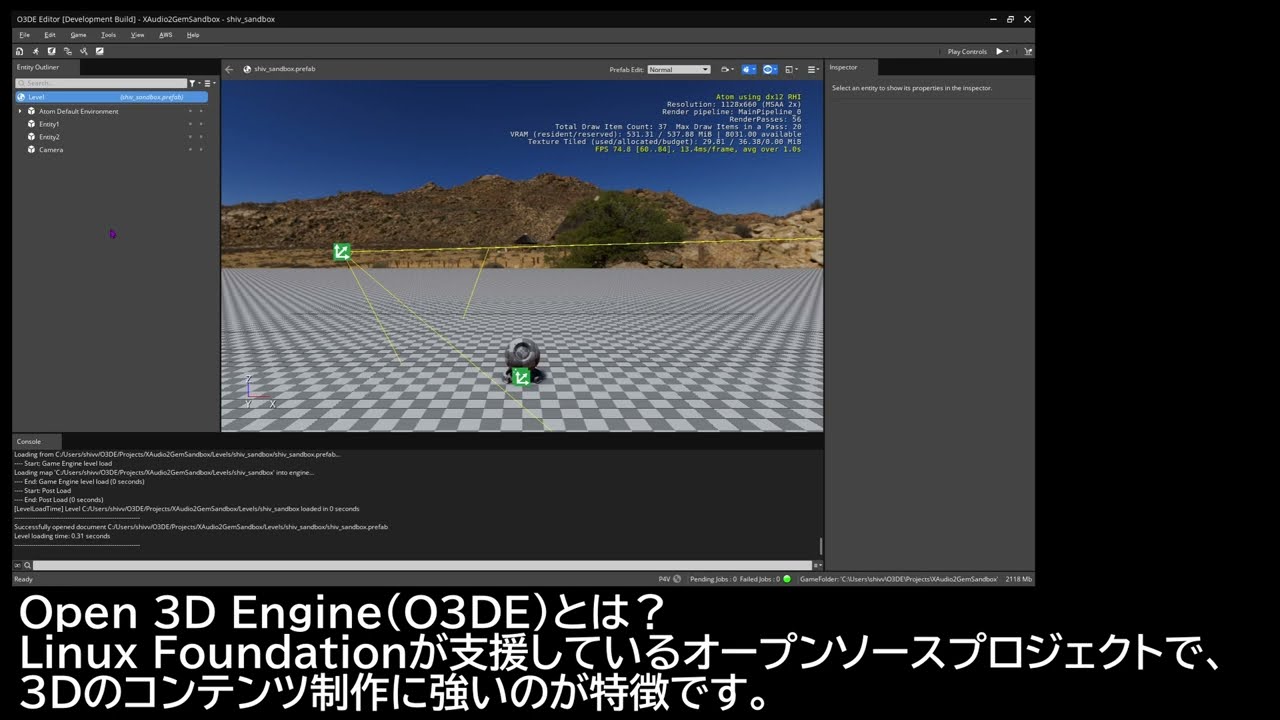Click the linked nodes toolbar icon

pos(68,51)
